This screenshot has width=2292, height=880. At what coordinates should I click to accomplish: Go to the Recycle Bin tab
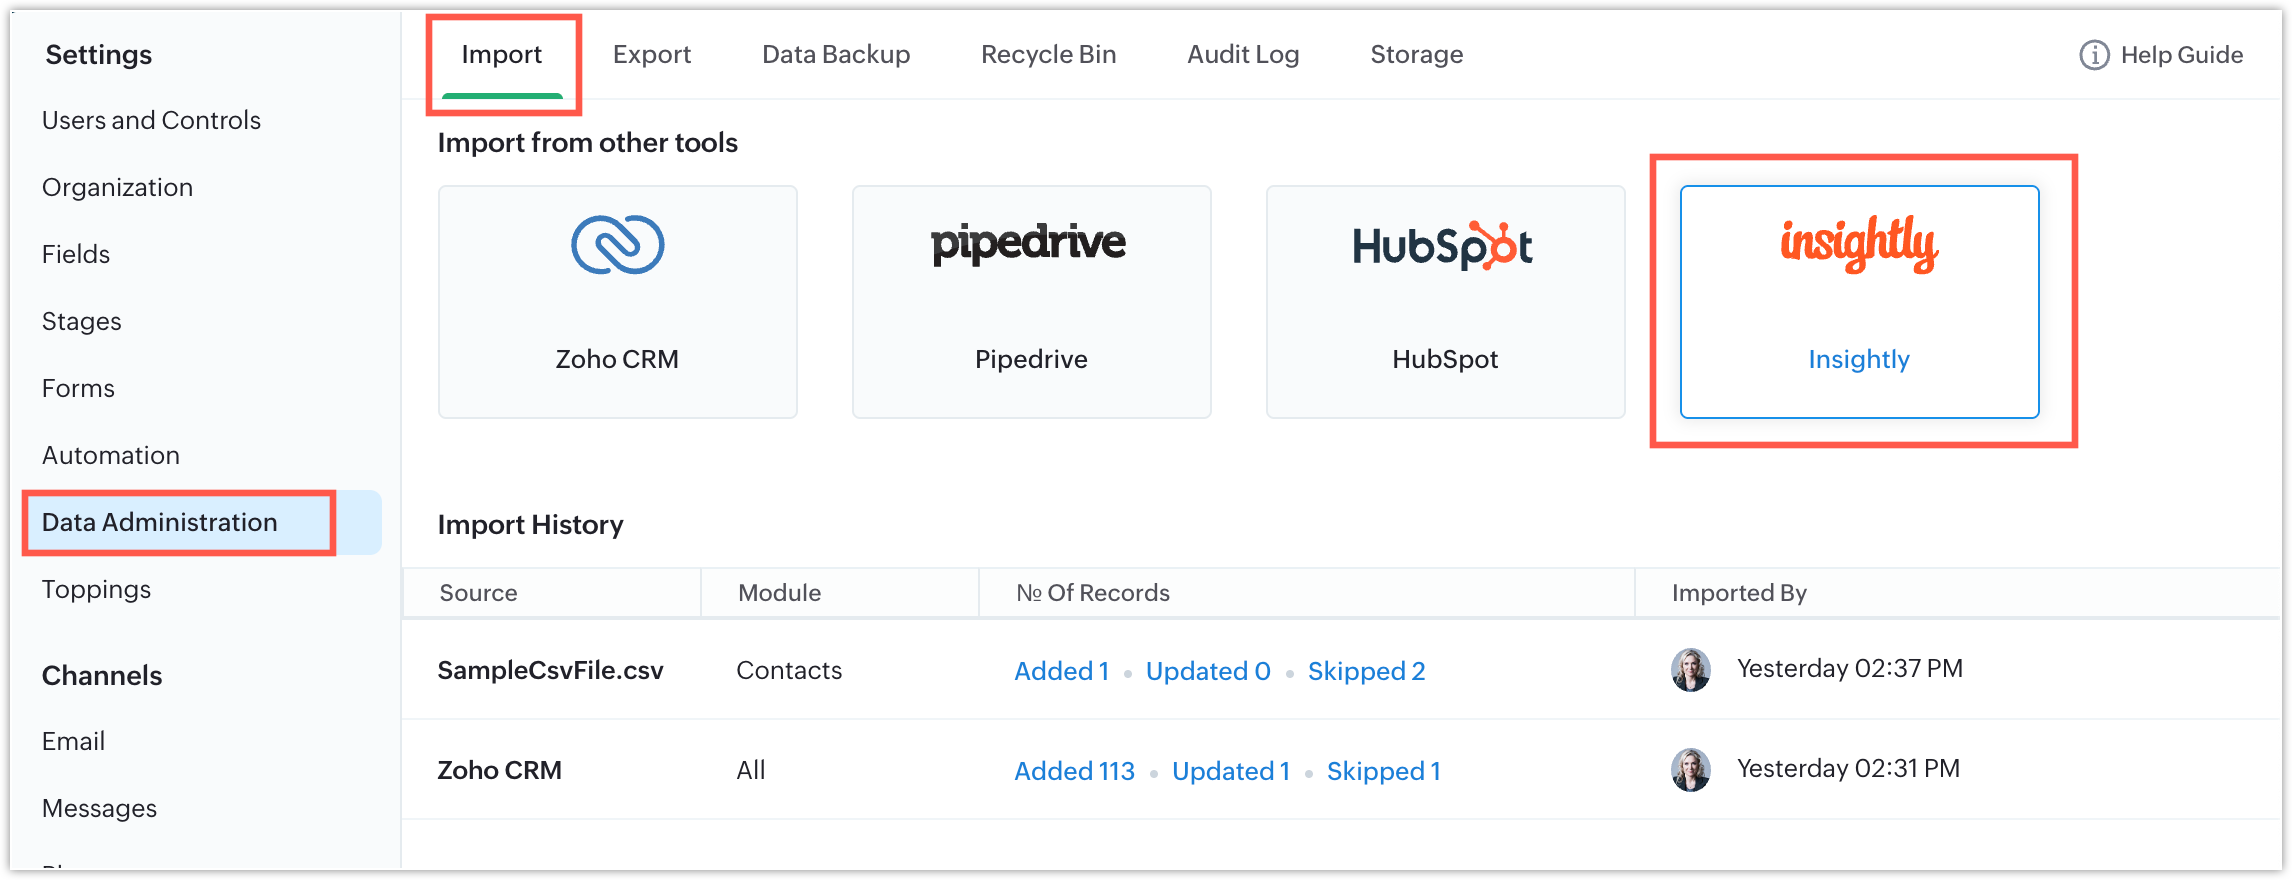[x=1048, y=54]
